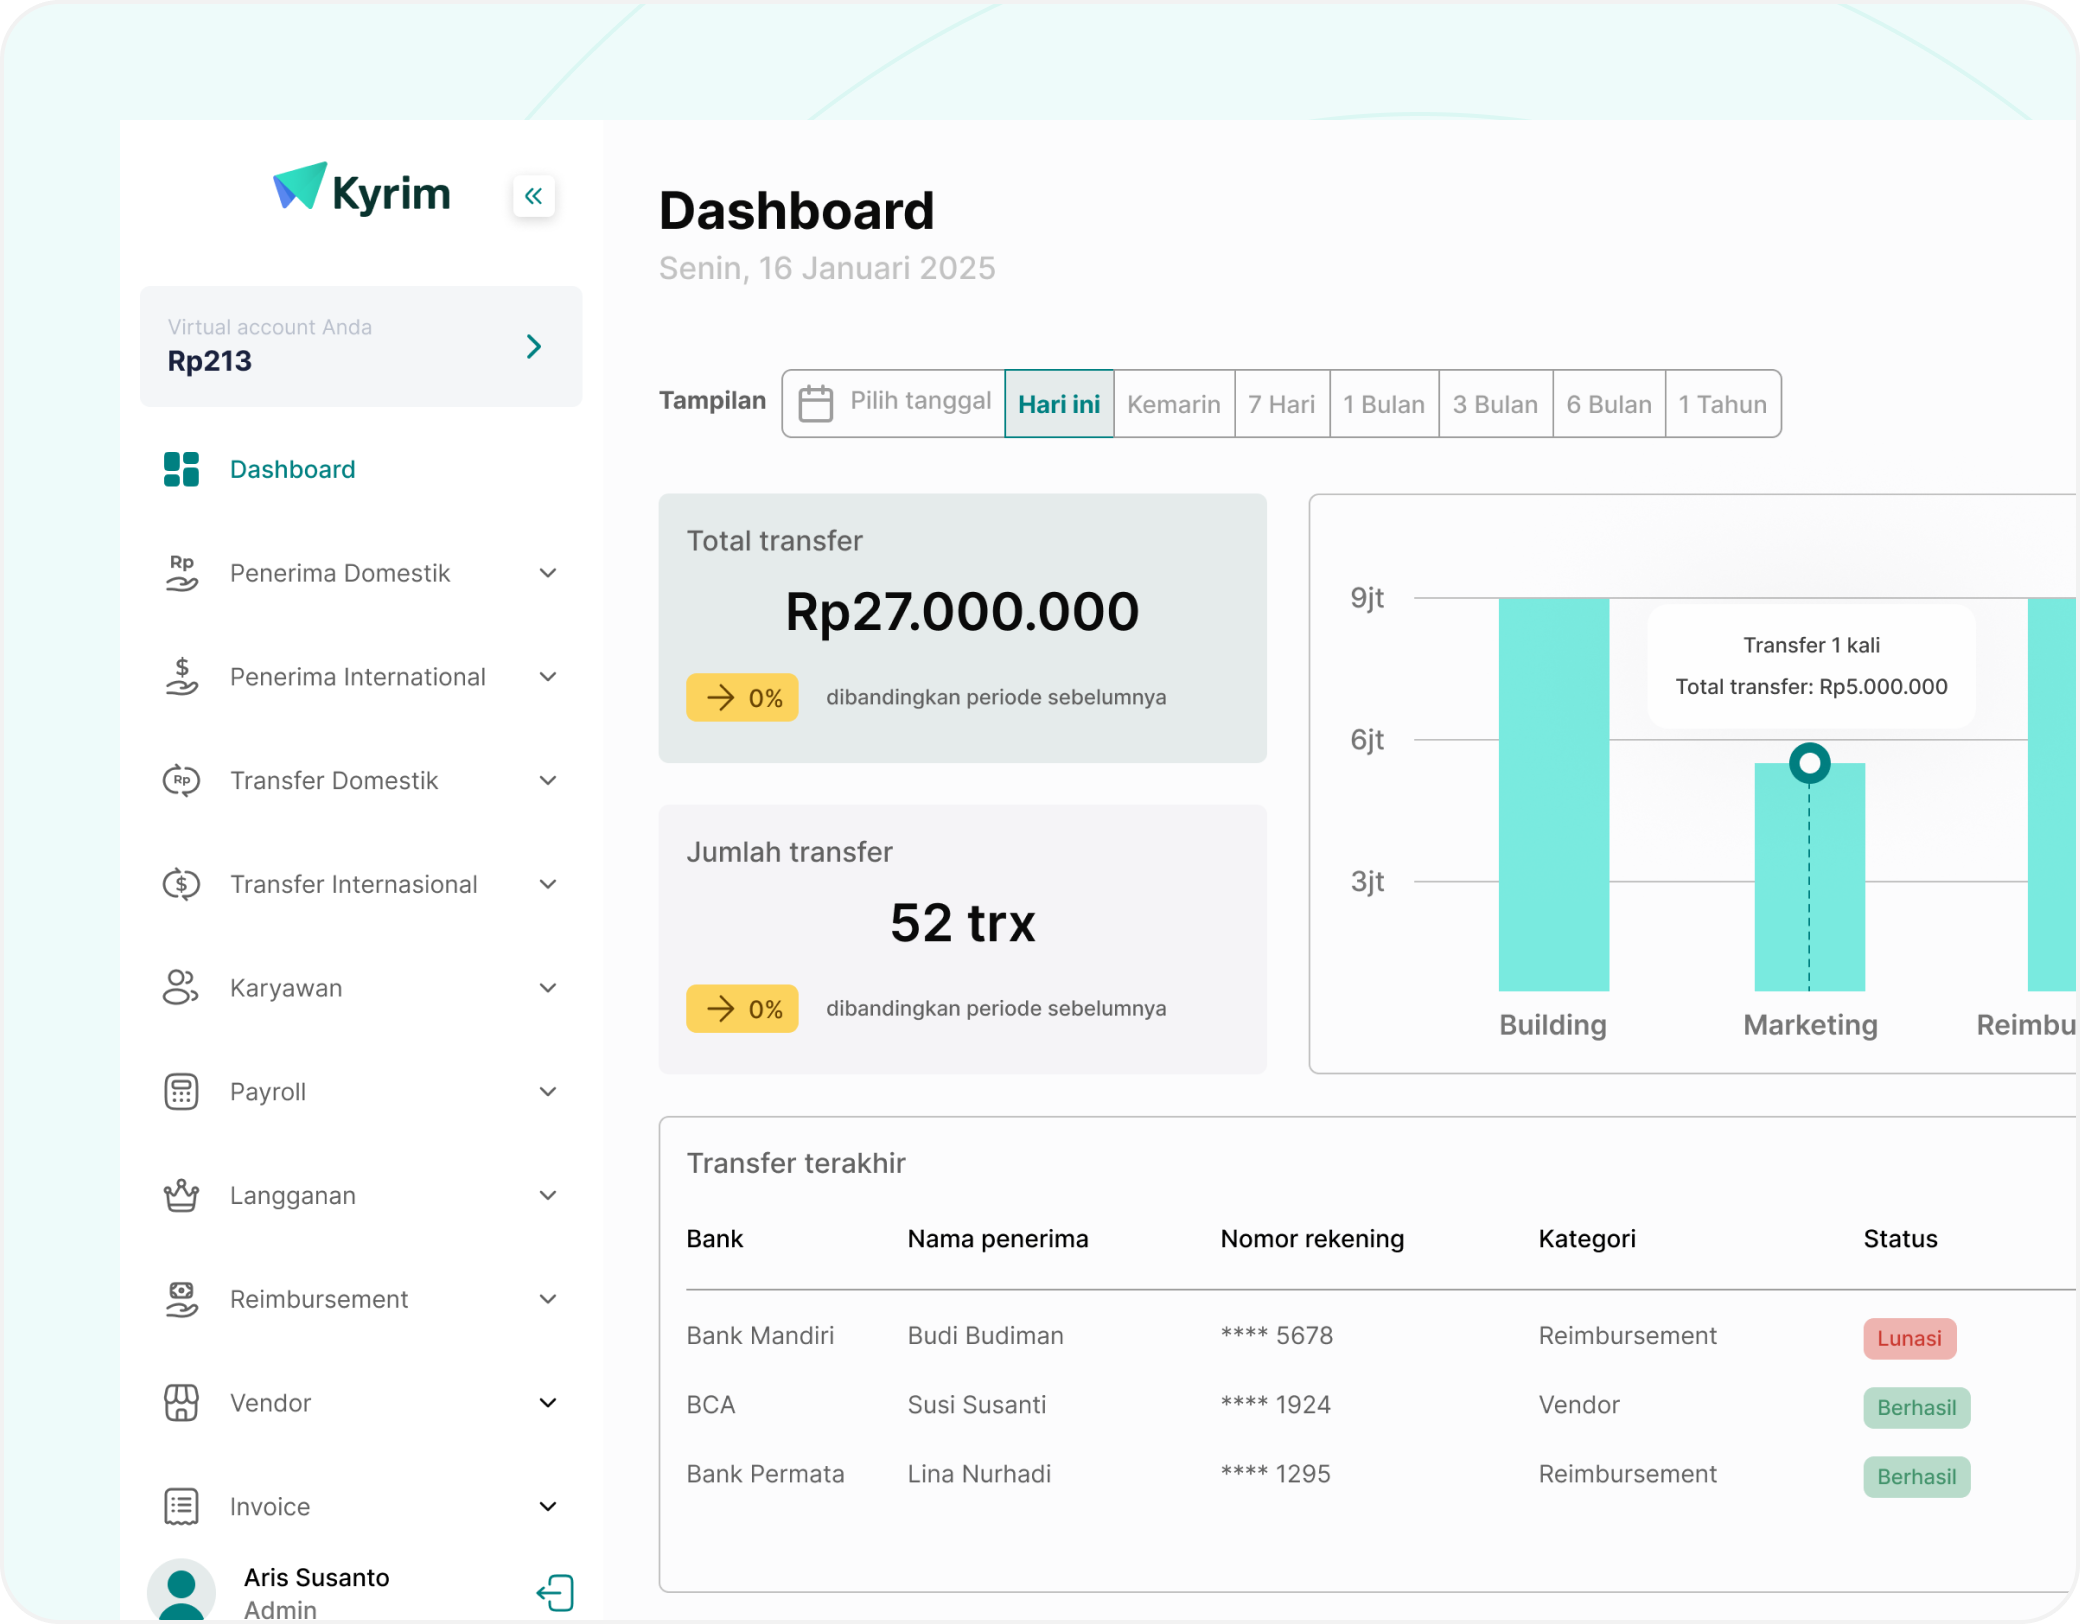Click the Payroll calculator icon
Screen dimensions: 2080x1624
coord(181,1092)
